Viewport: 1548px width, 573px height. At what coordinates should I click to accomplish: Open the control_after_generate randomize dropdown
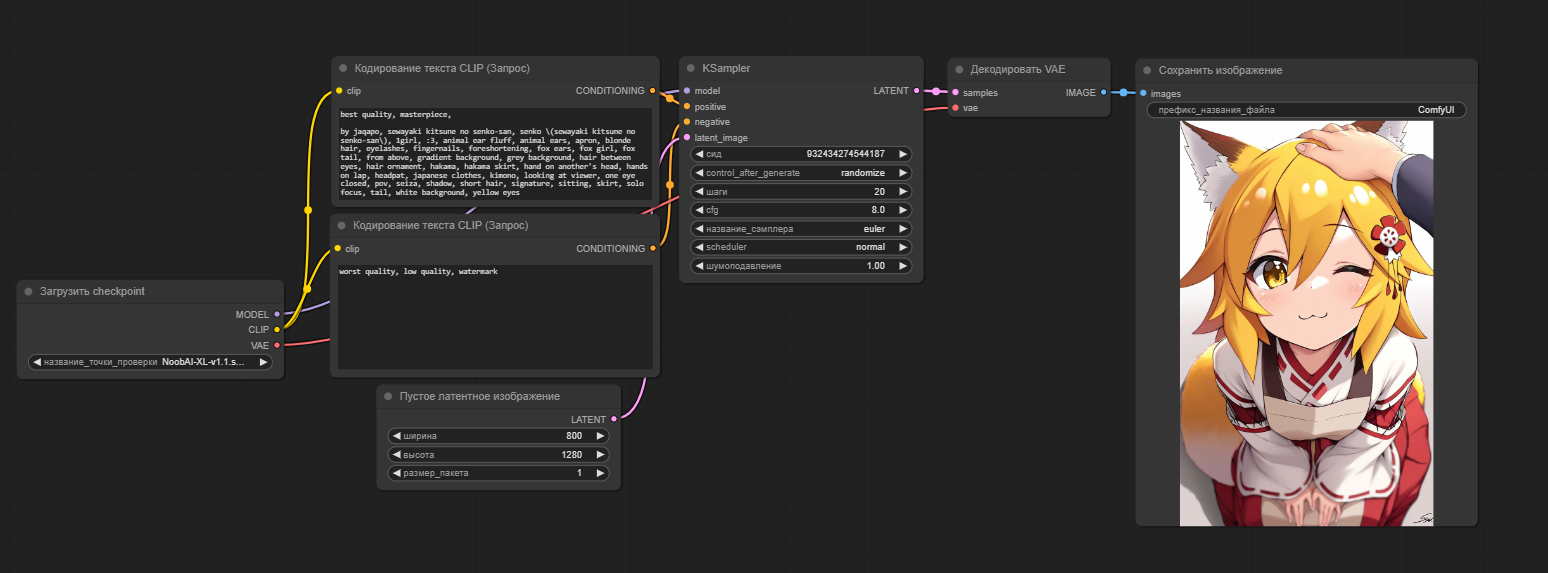pos(801,173)
